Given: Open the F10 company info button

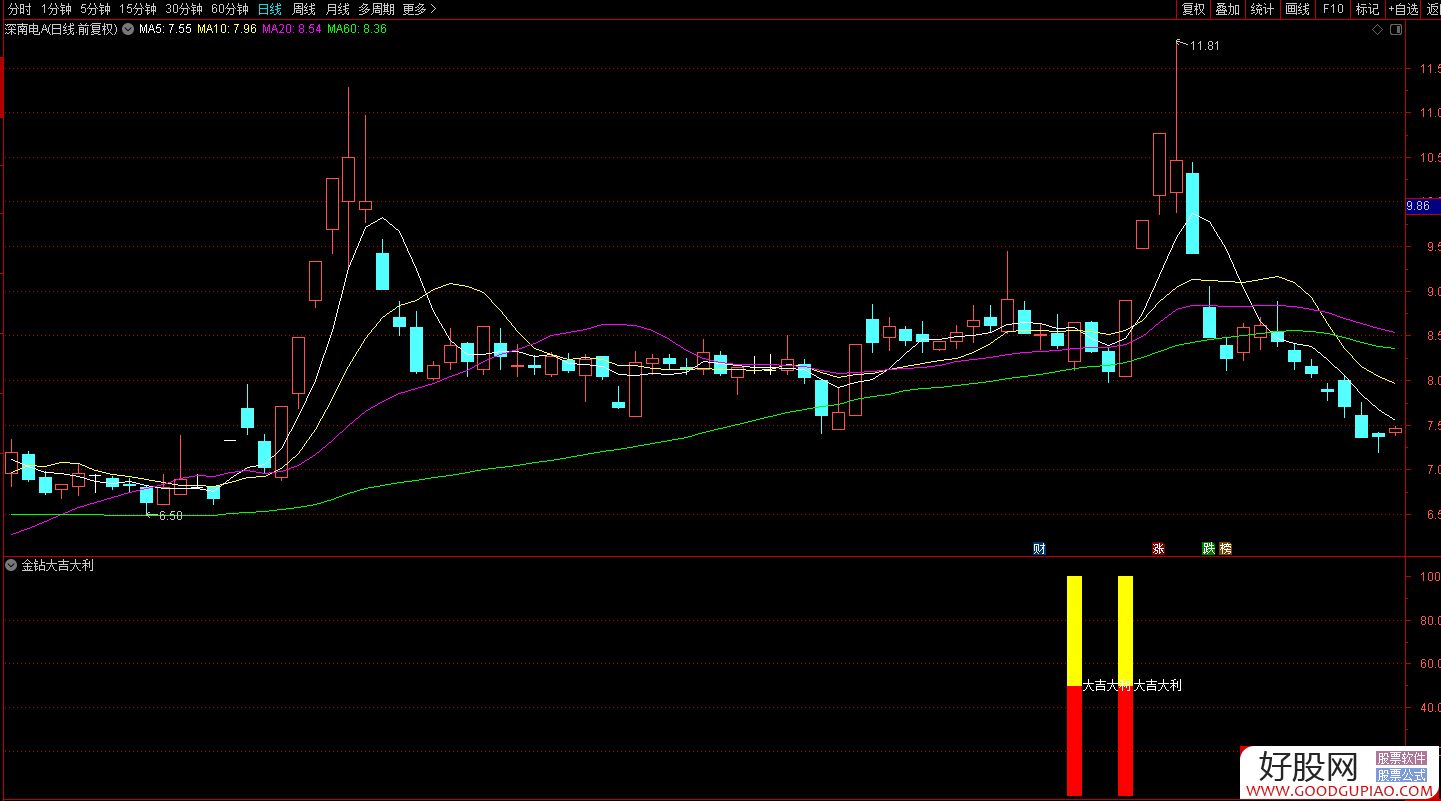Looking at the screenshot, I should (1332, 9).
